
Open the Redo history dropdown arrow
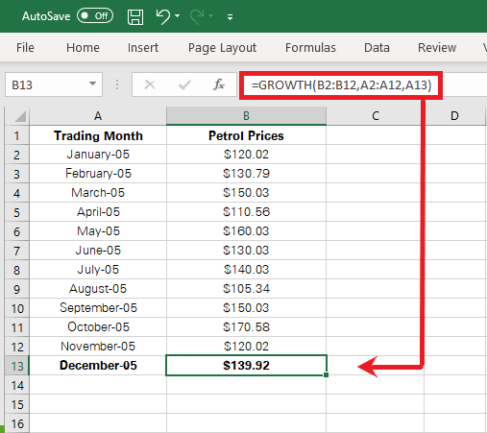[x=211, y=16]
